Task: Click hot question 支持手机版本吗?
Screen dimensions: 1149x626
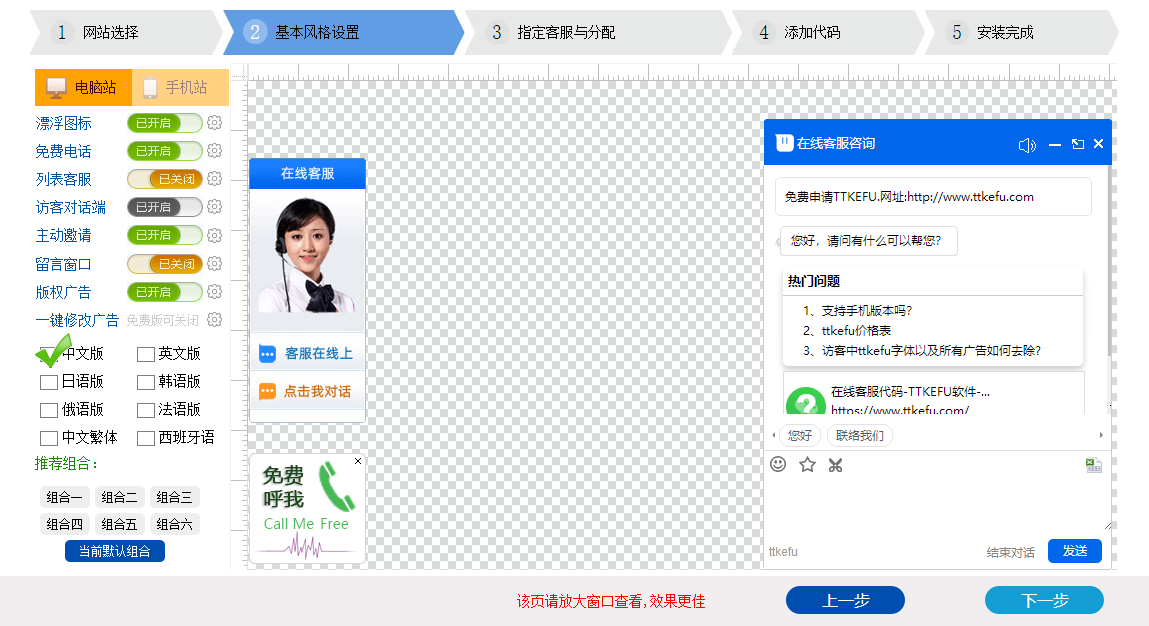Action: tap(866, 311)
